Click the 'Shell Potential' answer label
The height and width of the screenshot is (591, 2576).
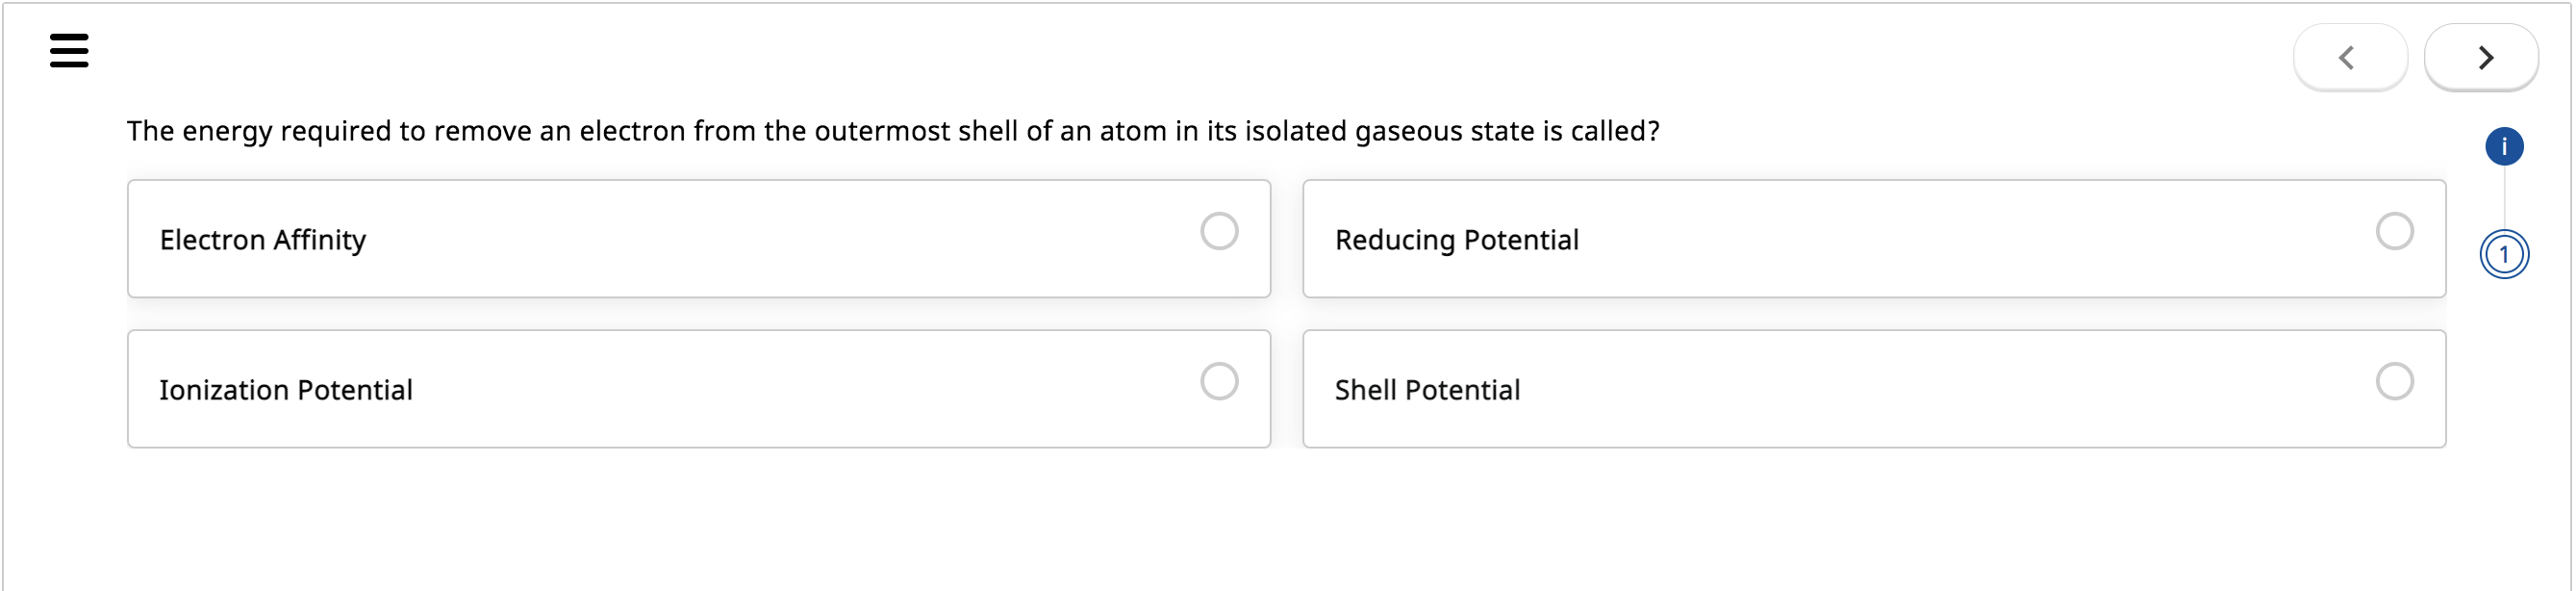1427,390
